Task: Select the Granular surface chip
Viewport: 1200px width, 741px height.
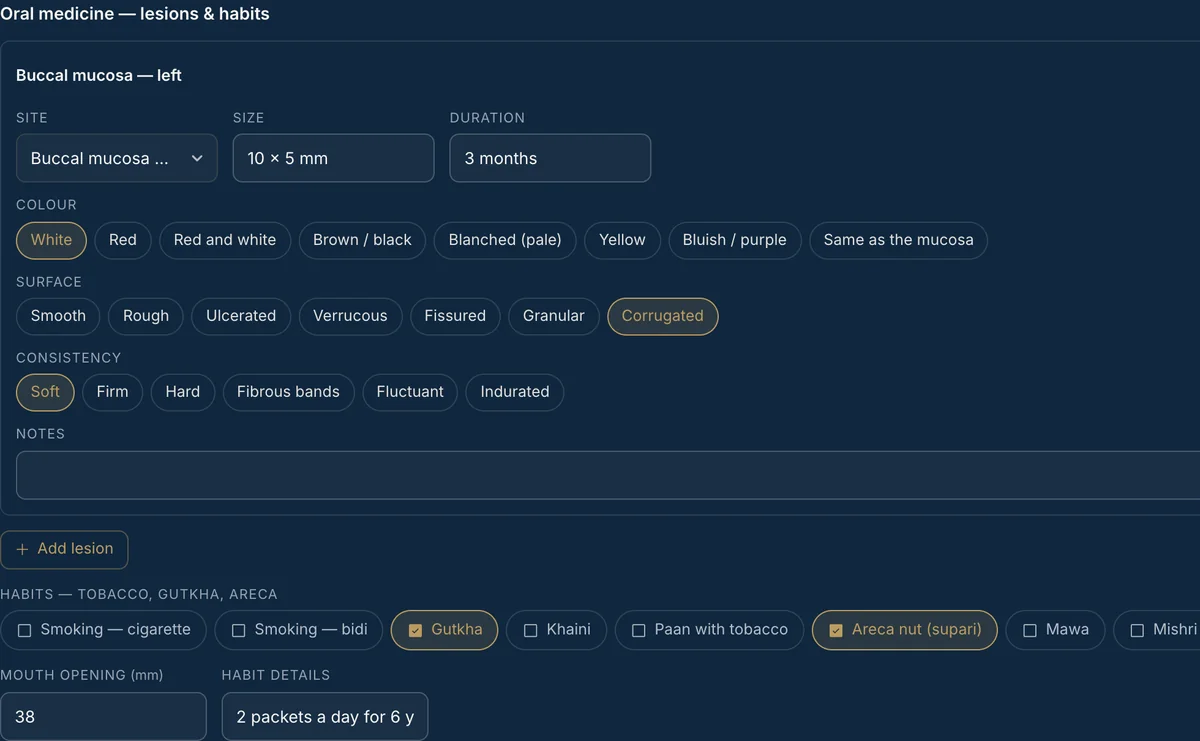Action: click(x=554, y=316)
